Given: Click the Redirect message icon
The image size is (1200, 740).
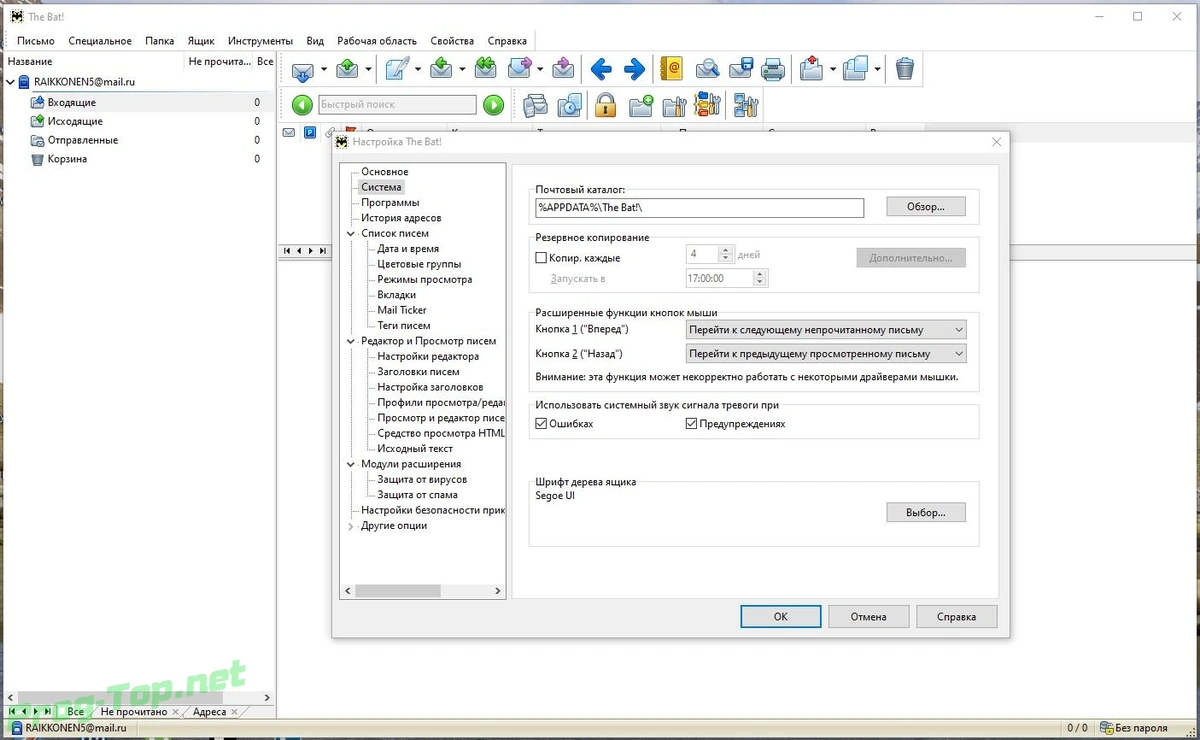Looking at the screenshot, I should (563, 69).
